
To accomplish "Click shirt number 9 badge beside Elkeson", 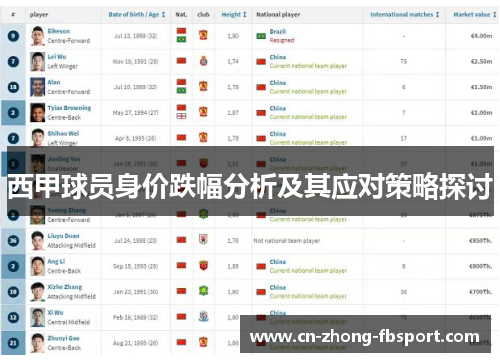I will coord(13,36).
